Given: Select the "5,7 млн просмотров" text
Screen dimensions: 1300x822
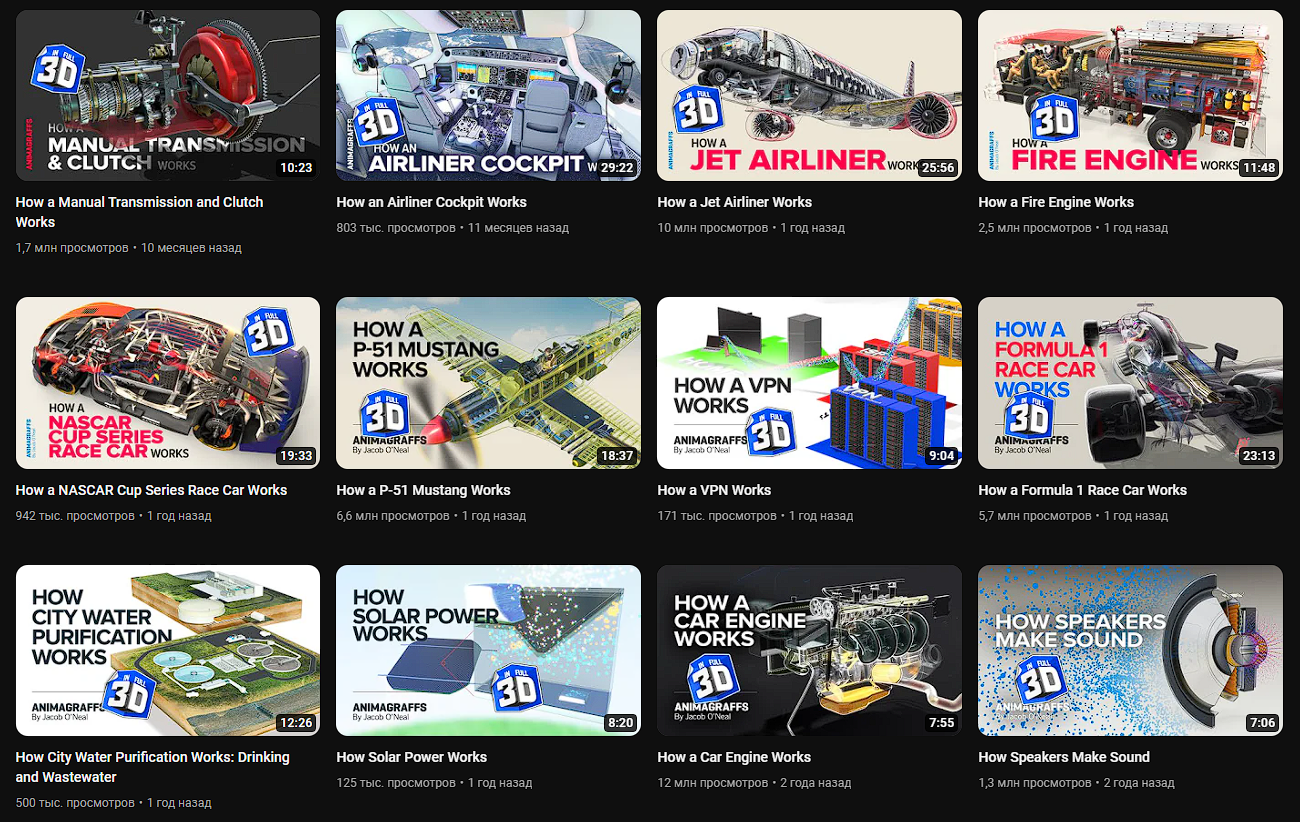Looking at the screenshot, I should tap(1035, 516).
